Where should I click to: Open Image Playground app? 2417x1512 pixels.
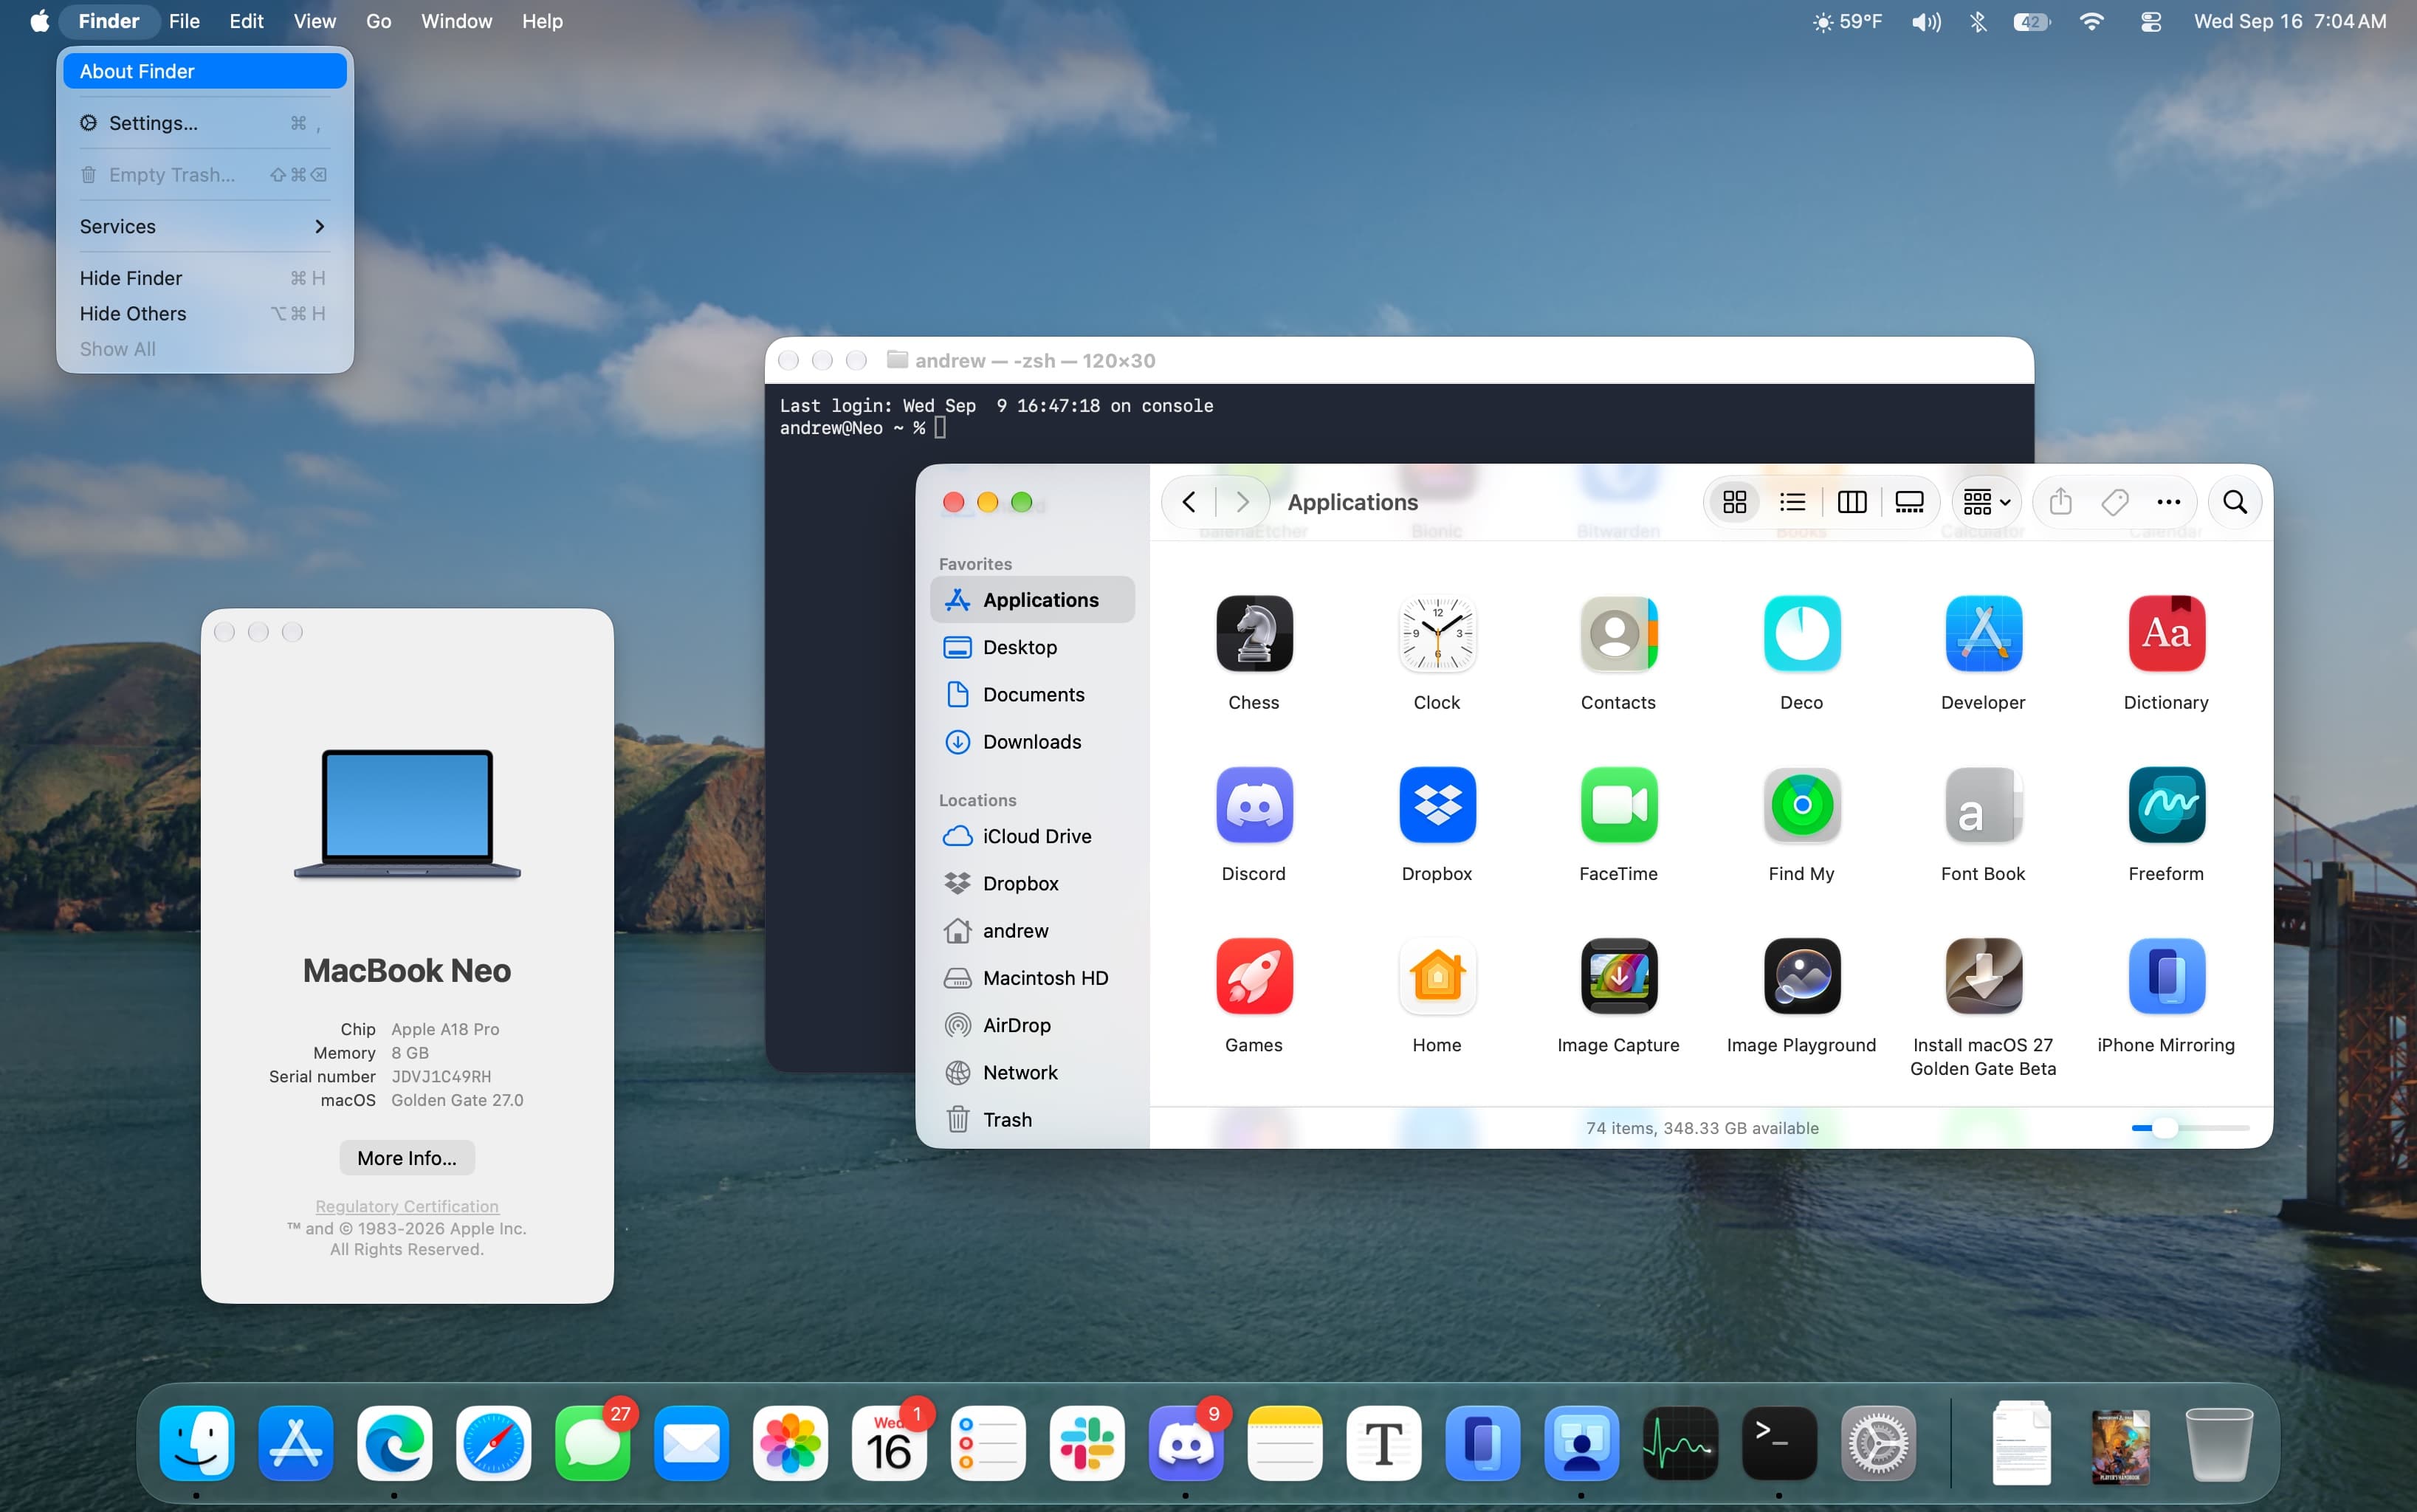click(x=1802, y=976)
